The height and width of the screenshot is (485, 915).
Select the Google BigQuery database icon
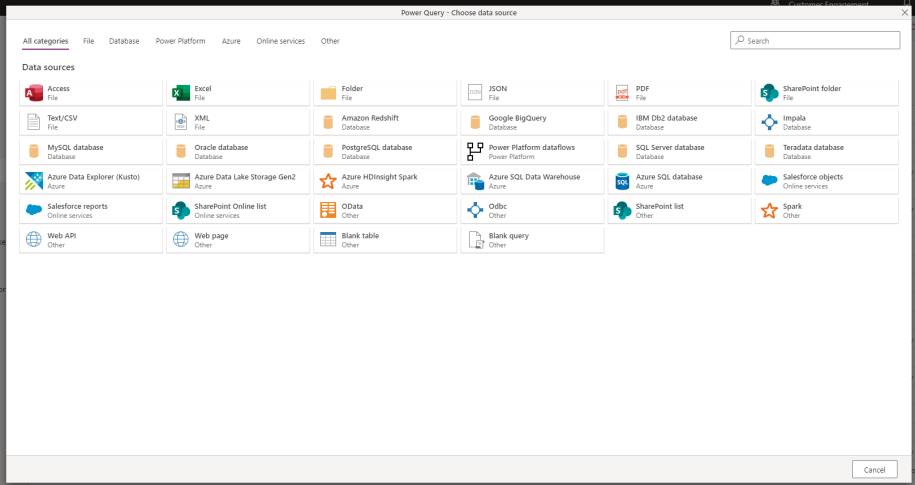(x=475, y=122)
